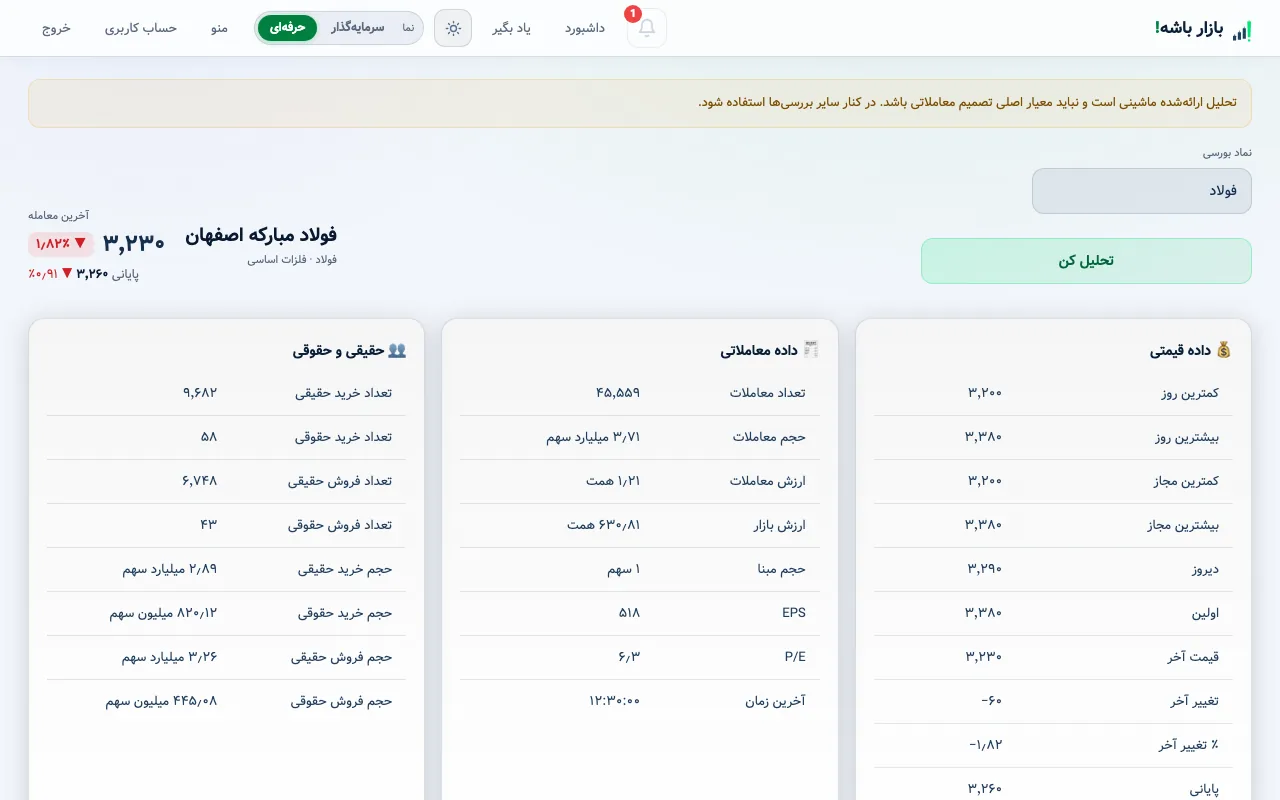Click the آخرین زمان value ۱۲:۳۰:۰۰
The image size is (1280, 800).
coord(615,701)
